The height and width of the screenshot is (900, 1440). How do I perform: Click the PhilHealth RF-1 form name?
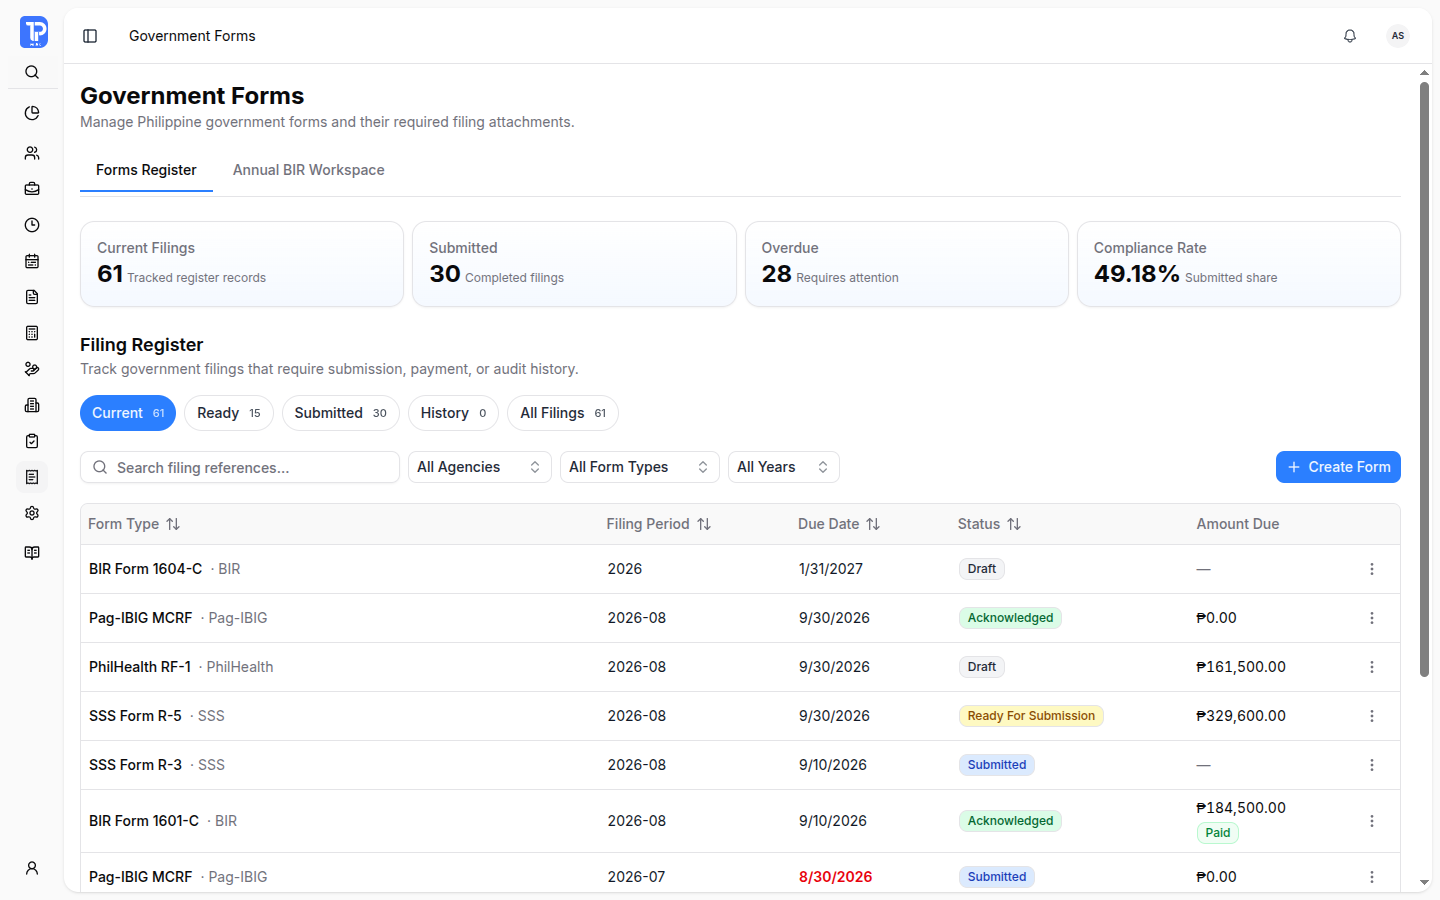point(140,667)
